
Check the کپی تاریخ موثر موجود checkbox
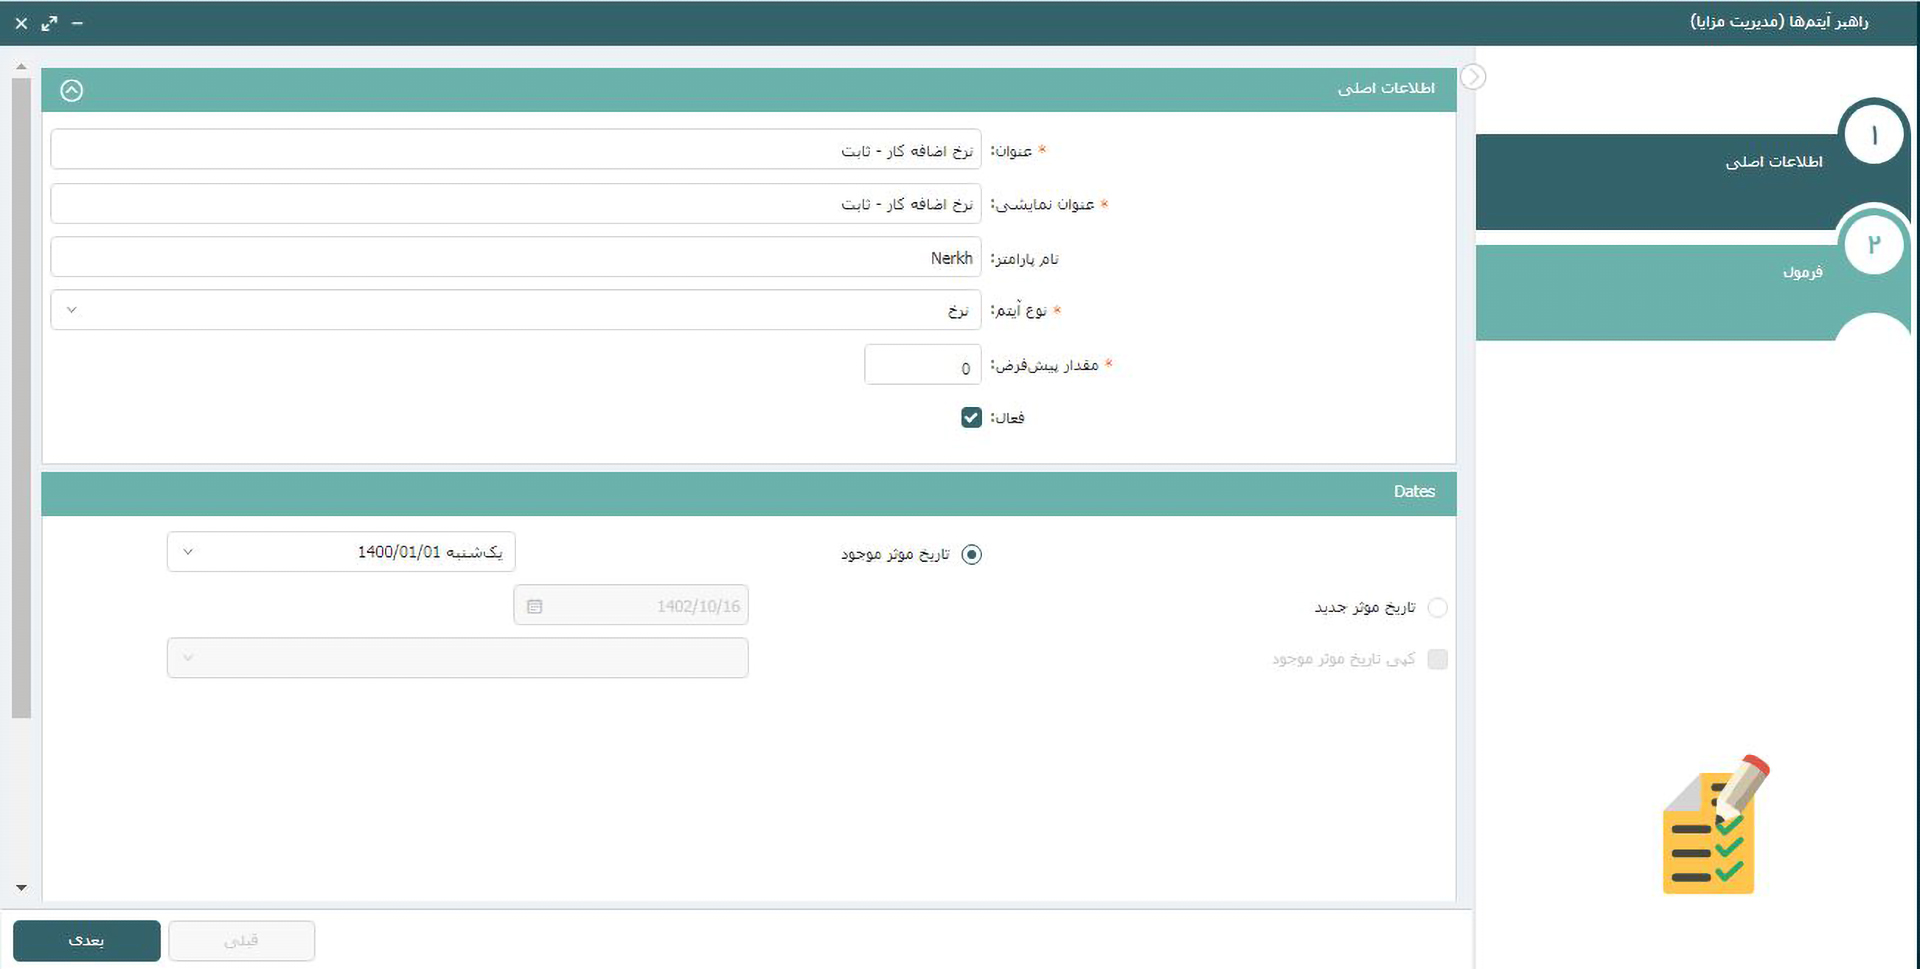coord(1437,659)
